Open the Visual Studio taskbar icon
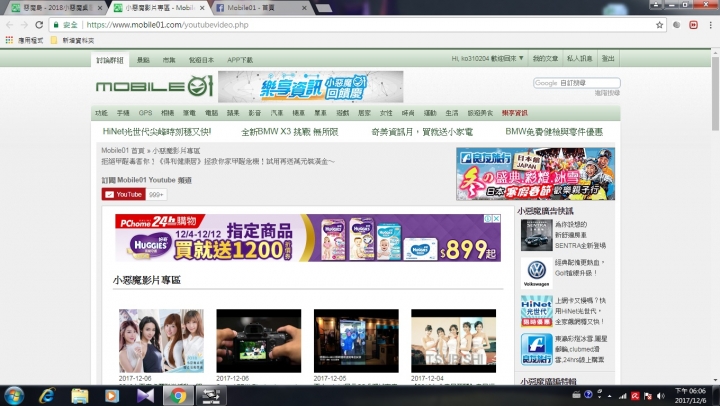 [145, 395]
